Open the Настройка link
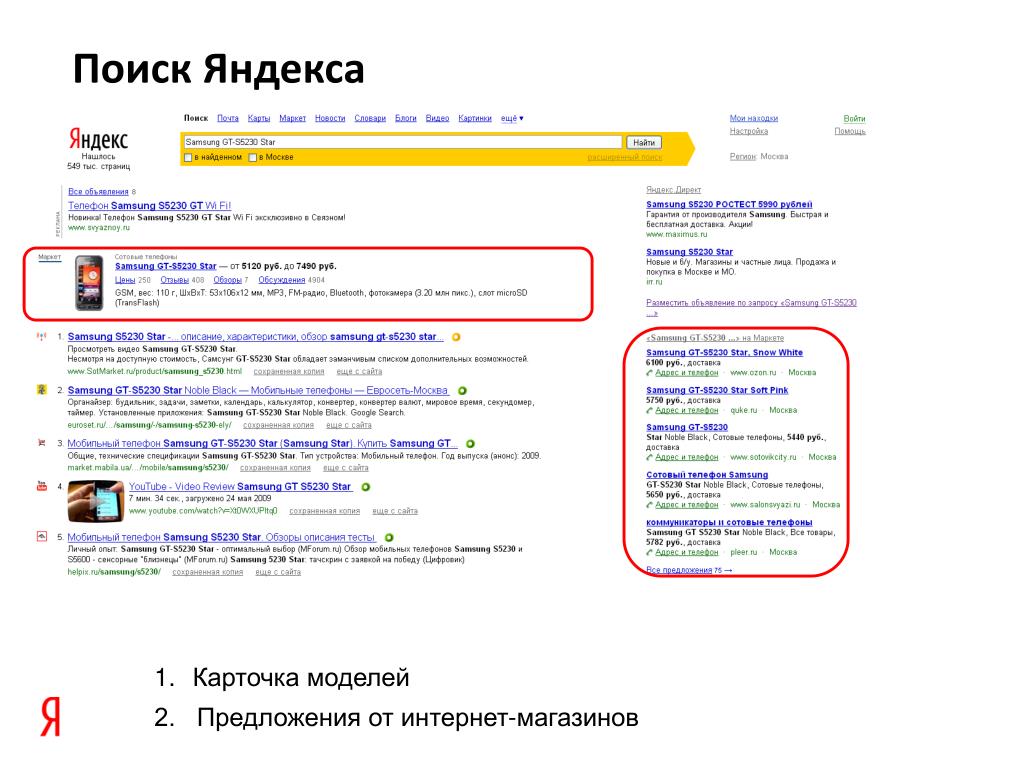The height and width of the screenshot is (768, 1024). 748,131
